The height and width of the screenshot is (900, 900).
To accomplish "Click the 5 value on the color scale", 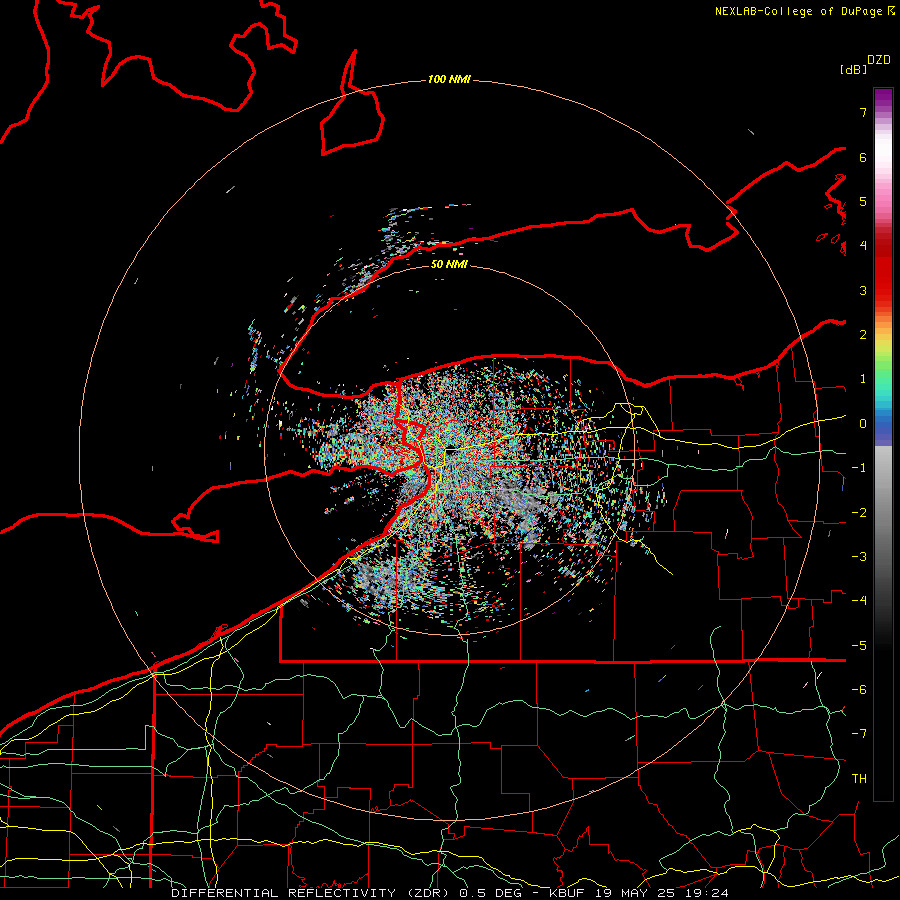I will [863, 201].
